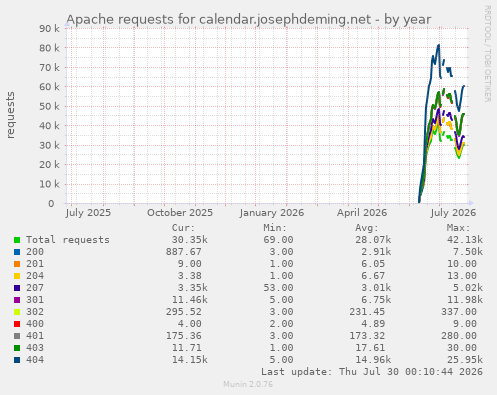Click the '301' legend label
Image resolution: width=497 pixels, height=395 pixels.
(35, 300)
